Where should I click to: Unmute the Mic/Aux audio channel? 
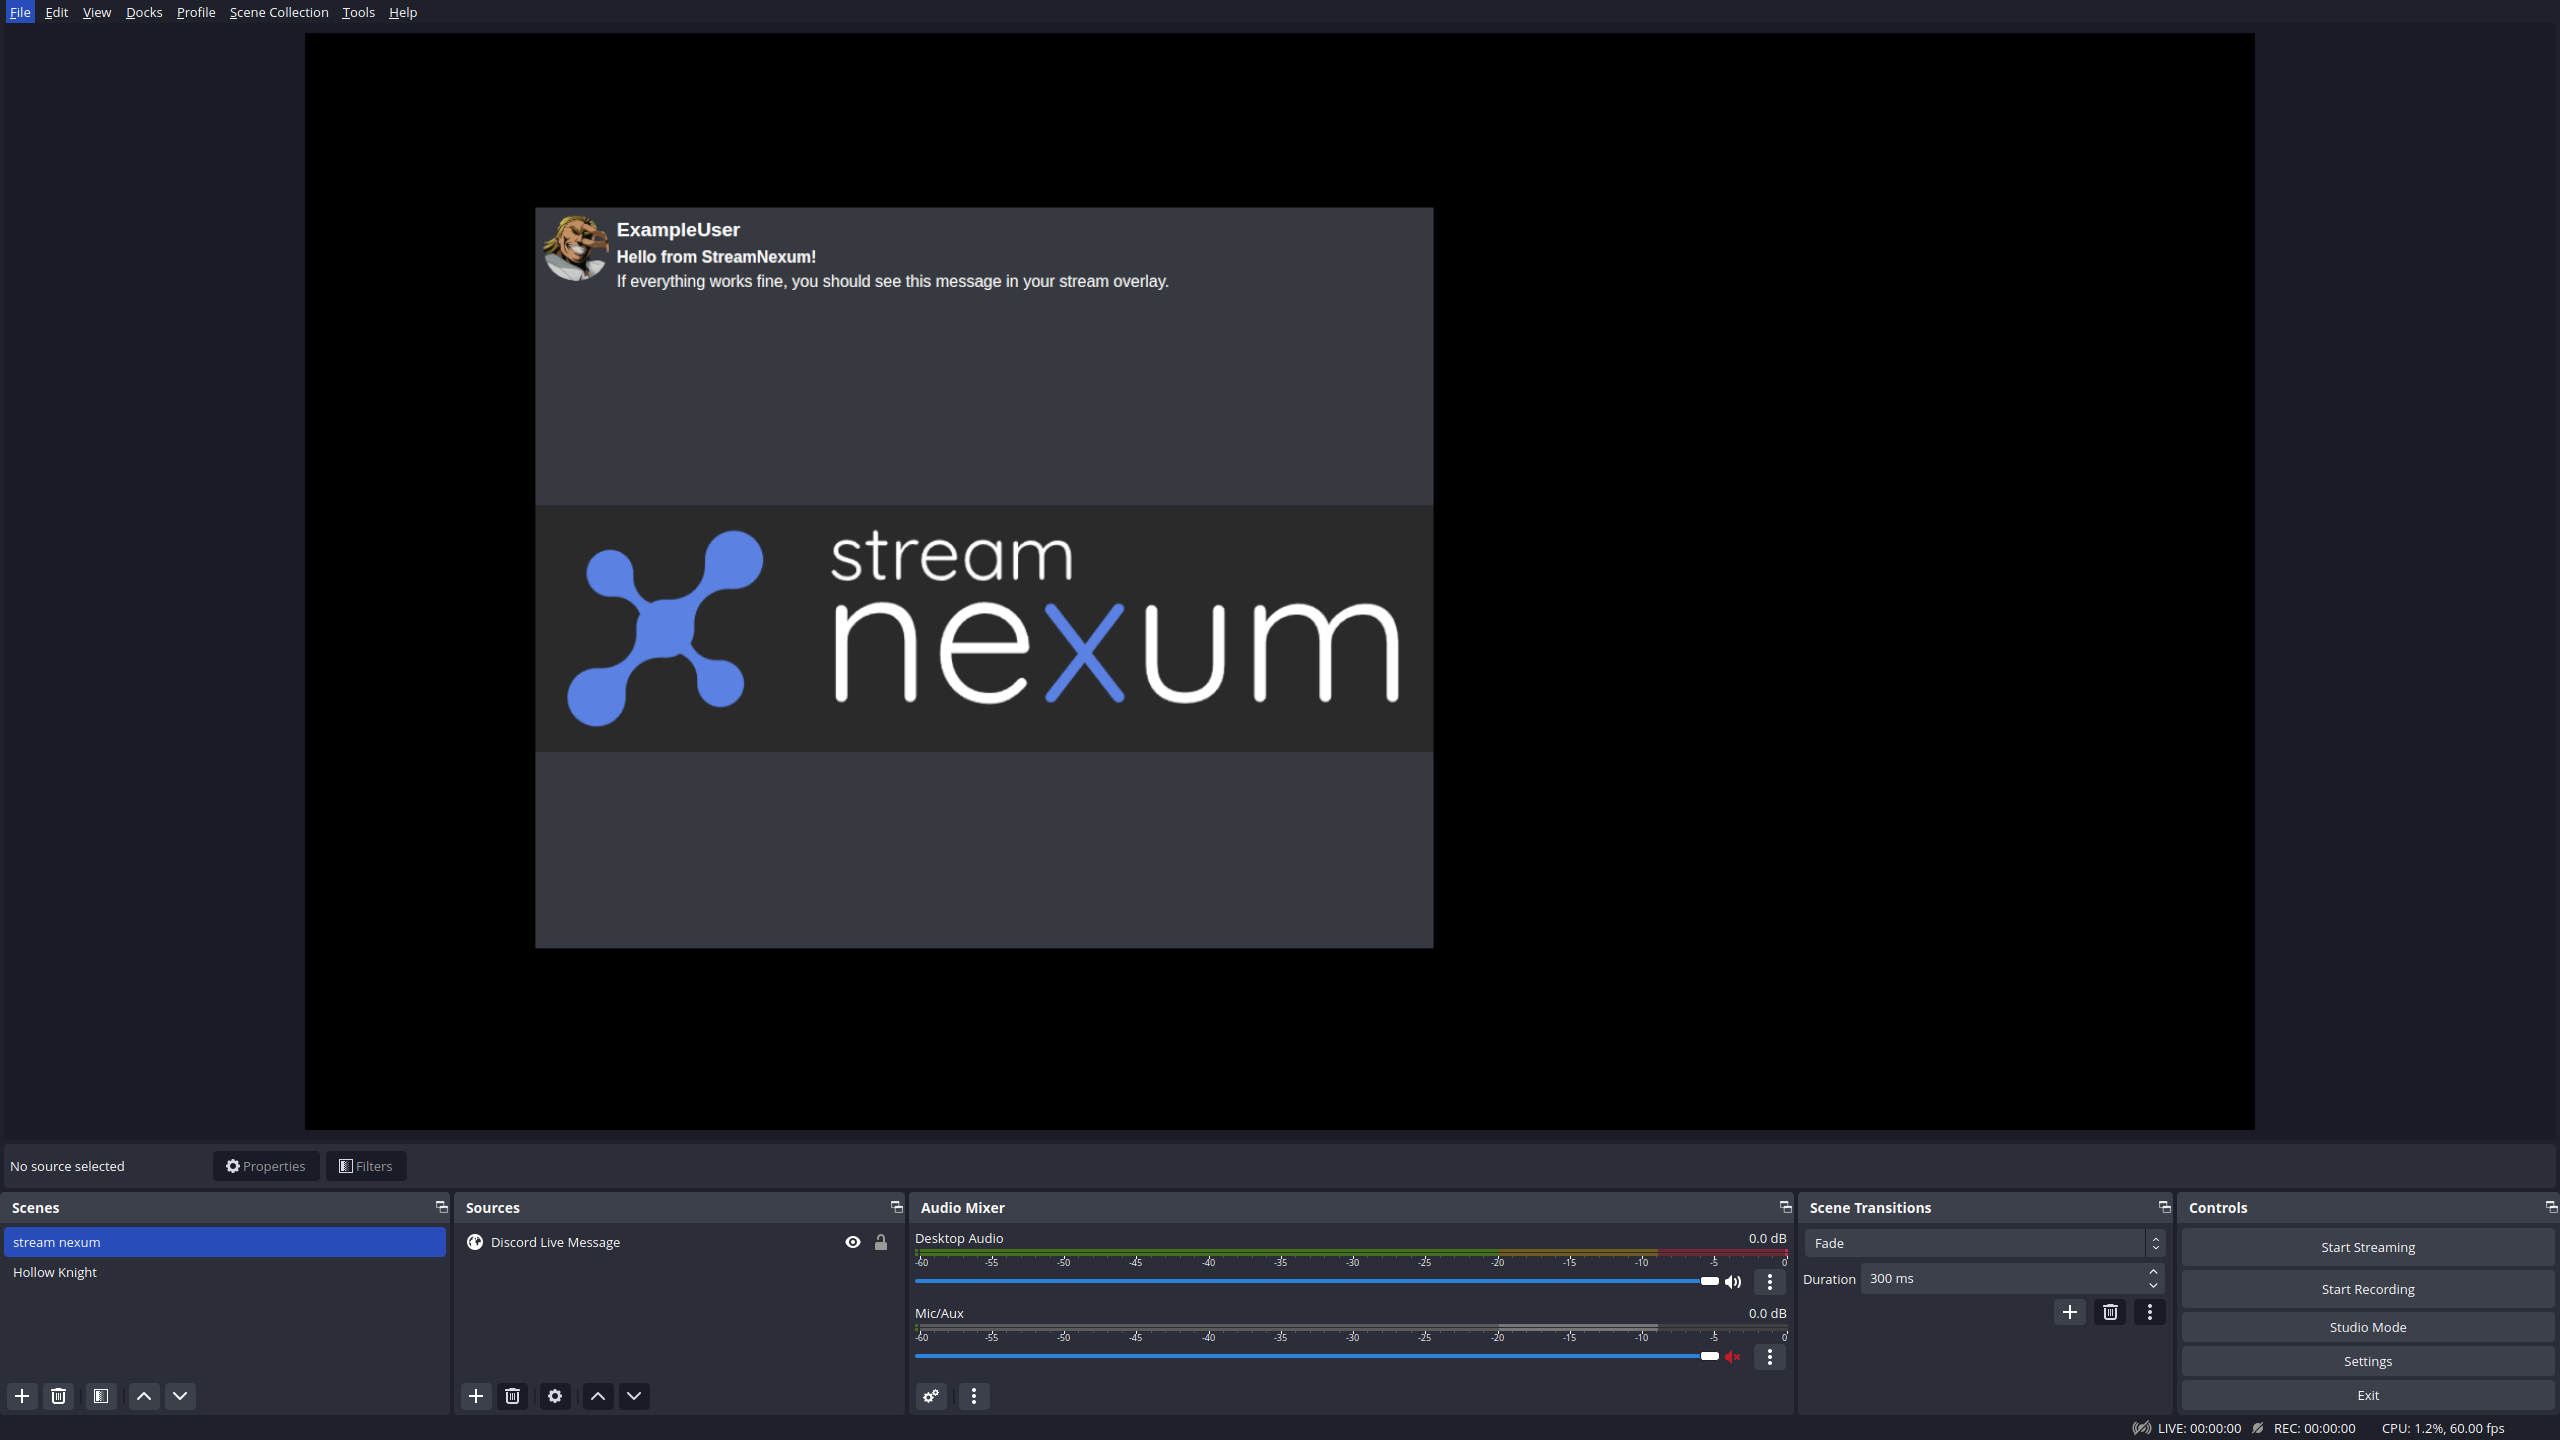1733,1357
